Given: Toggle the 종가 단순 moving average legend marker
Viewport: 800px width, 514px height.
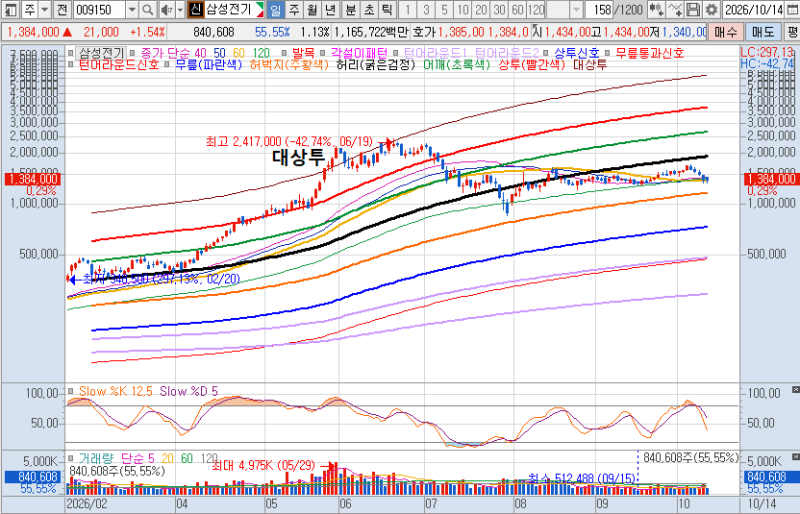Looking at the screenshot, I should pos(132,53).
